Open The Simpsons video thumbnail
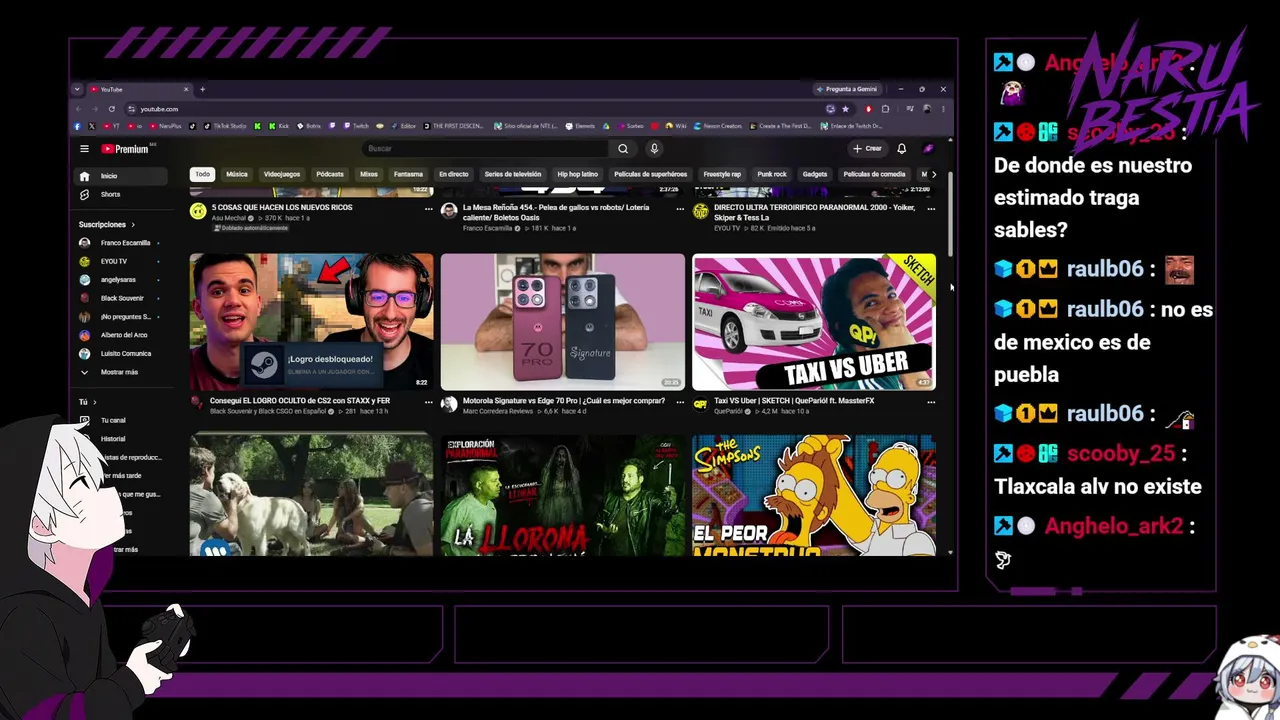1280x720 pixels. [814, 495]
